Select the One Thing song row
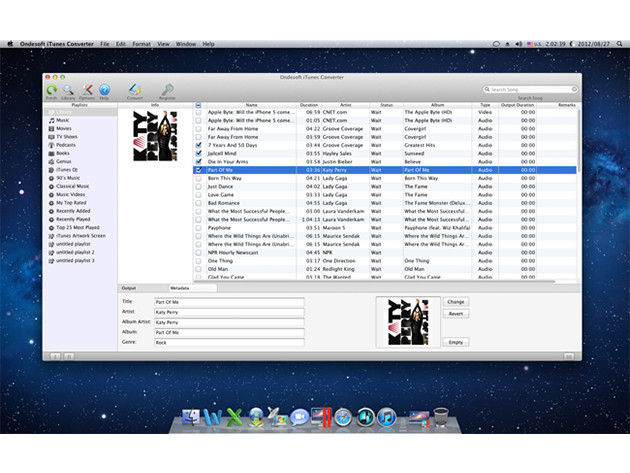630x473 pixels. (x=385, y=261)
